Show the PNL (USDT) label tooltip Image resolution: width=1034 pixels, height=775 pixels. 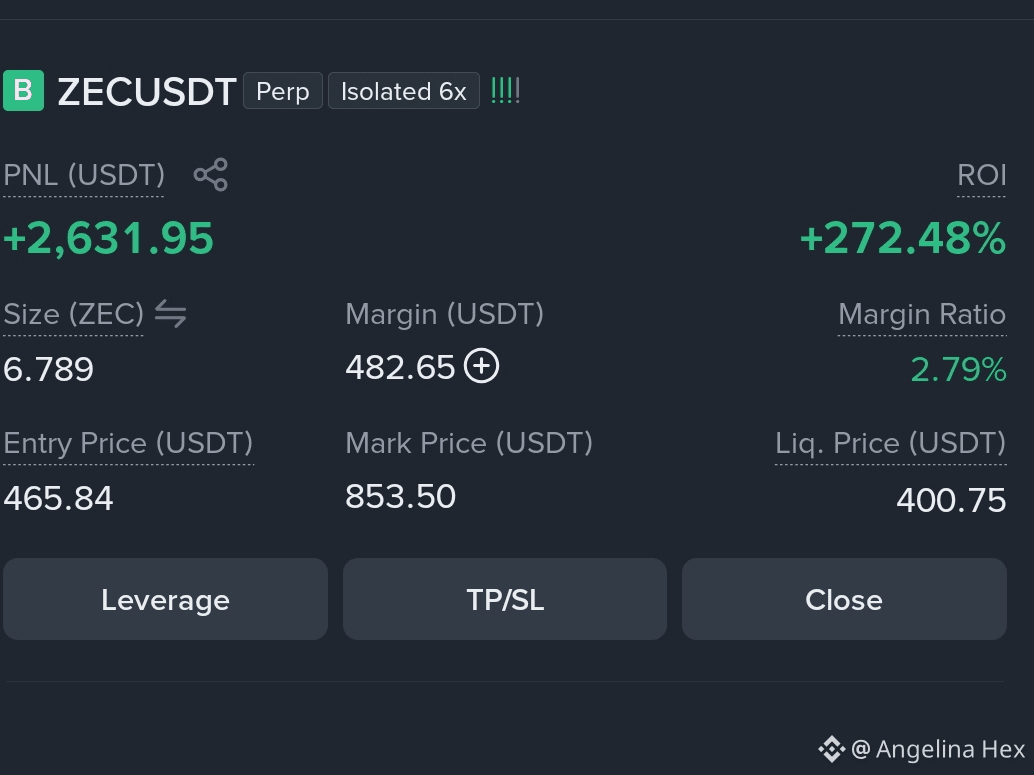[84, 175]
